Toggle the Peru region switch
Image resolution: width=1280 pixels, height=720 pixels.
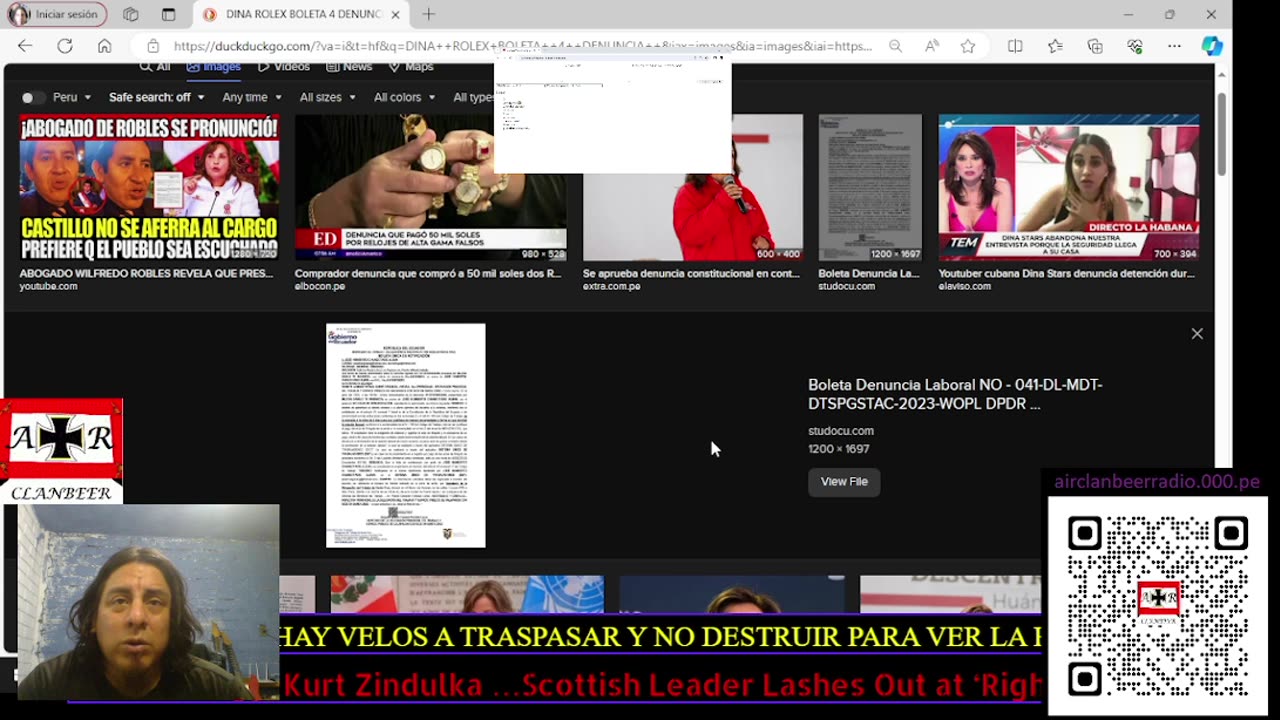[x=32, y=97]
